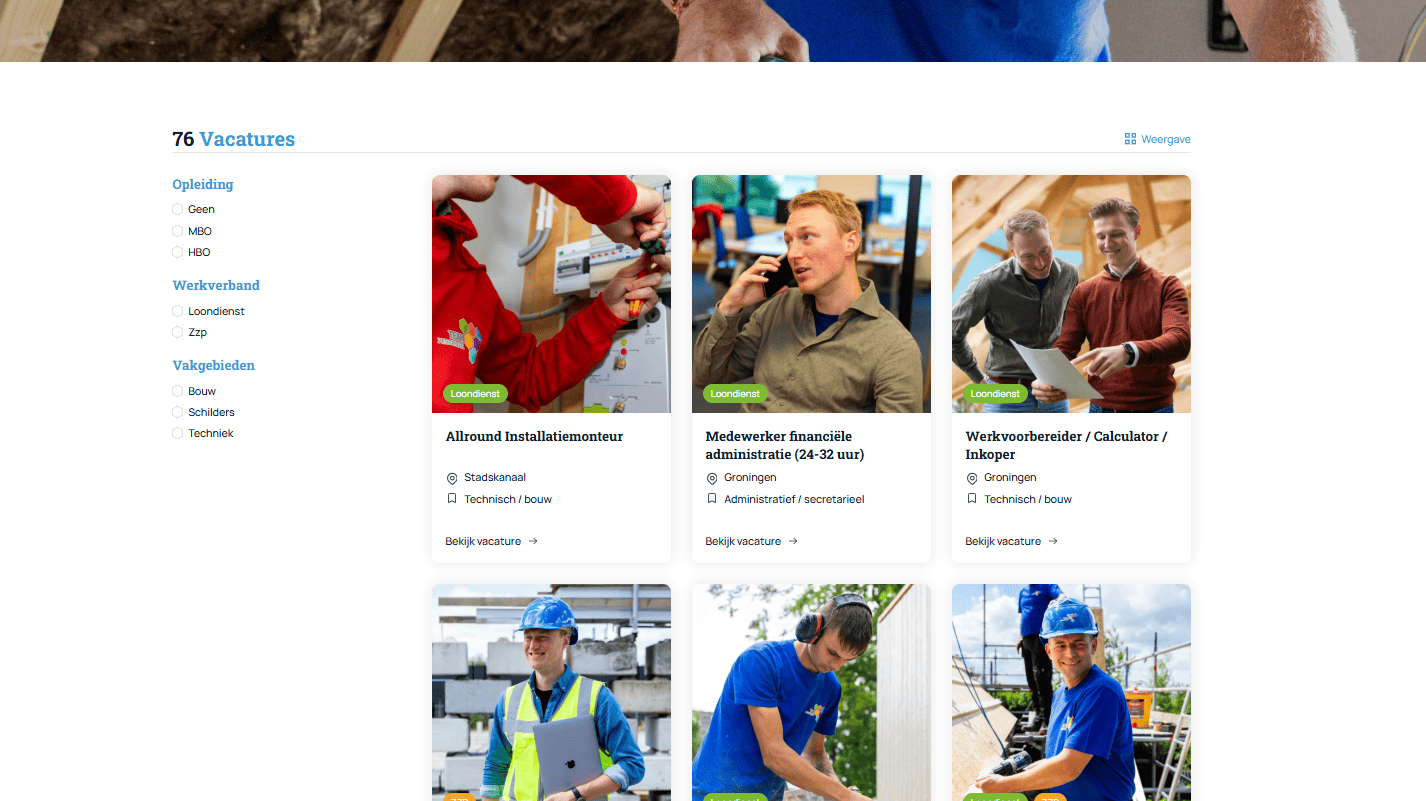Enable the Techniek field filter
Screen dimensions: 1426x801
[178, 433]
